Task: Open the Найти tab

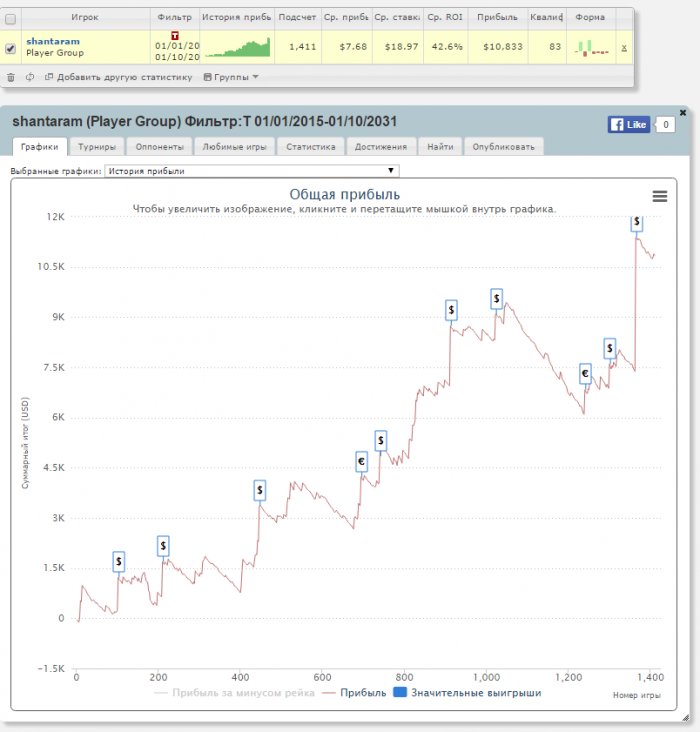Action: coord(440,147)
